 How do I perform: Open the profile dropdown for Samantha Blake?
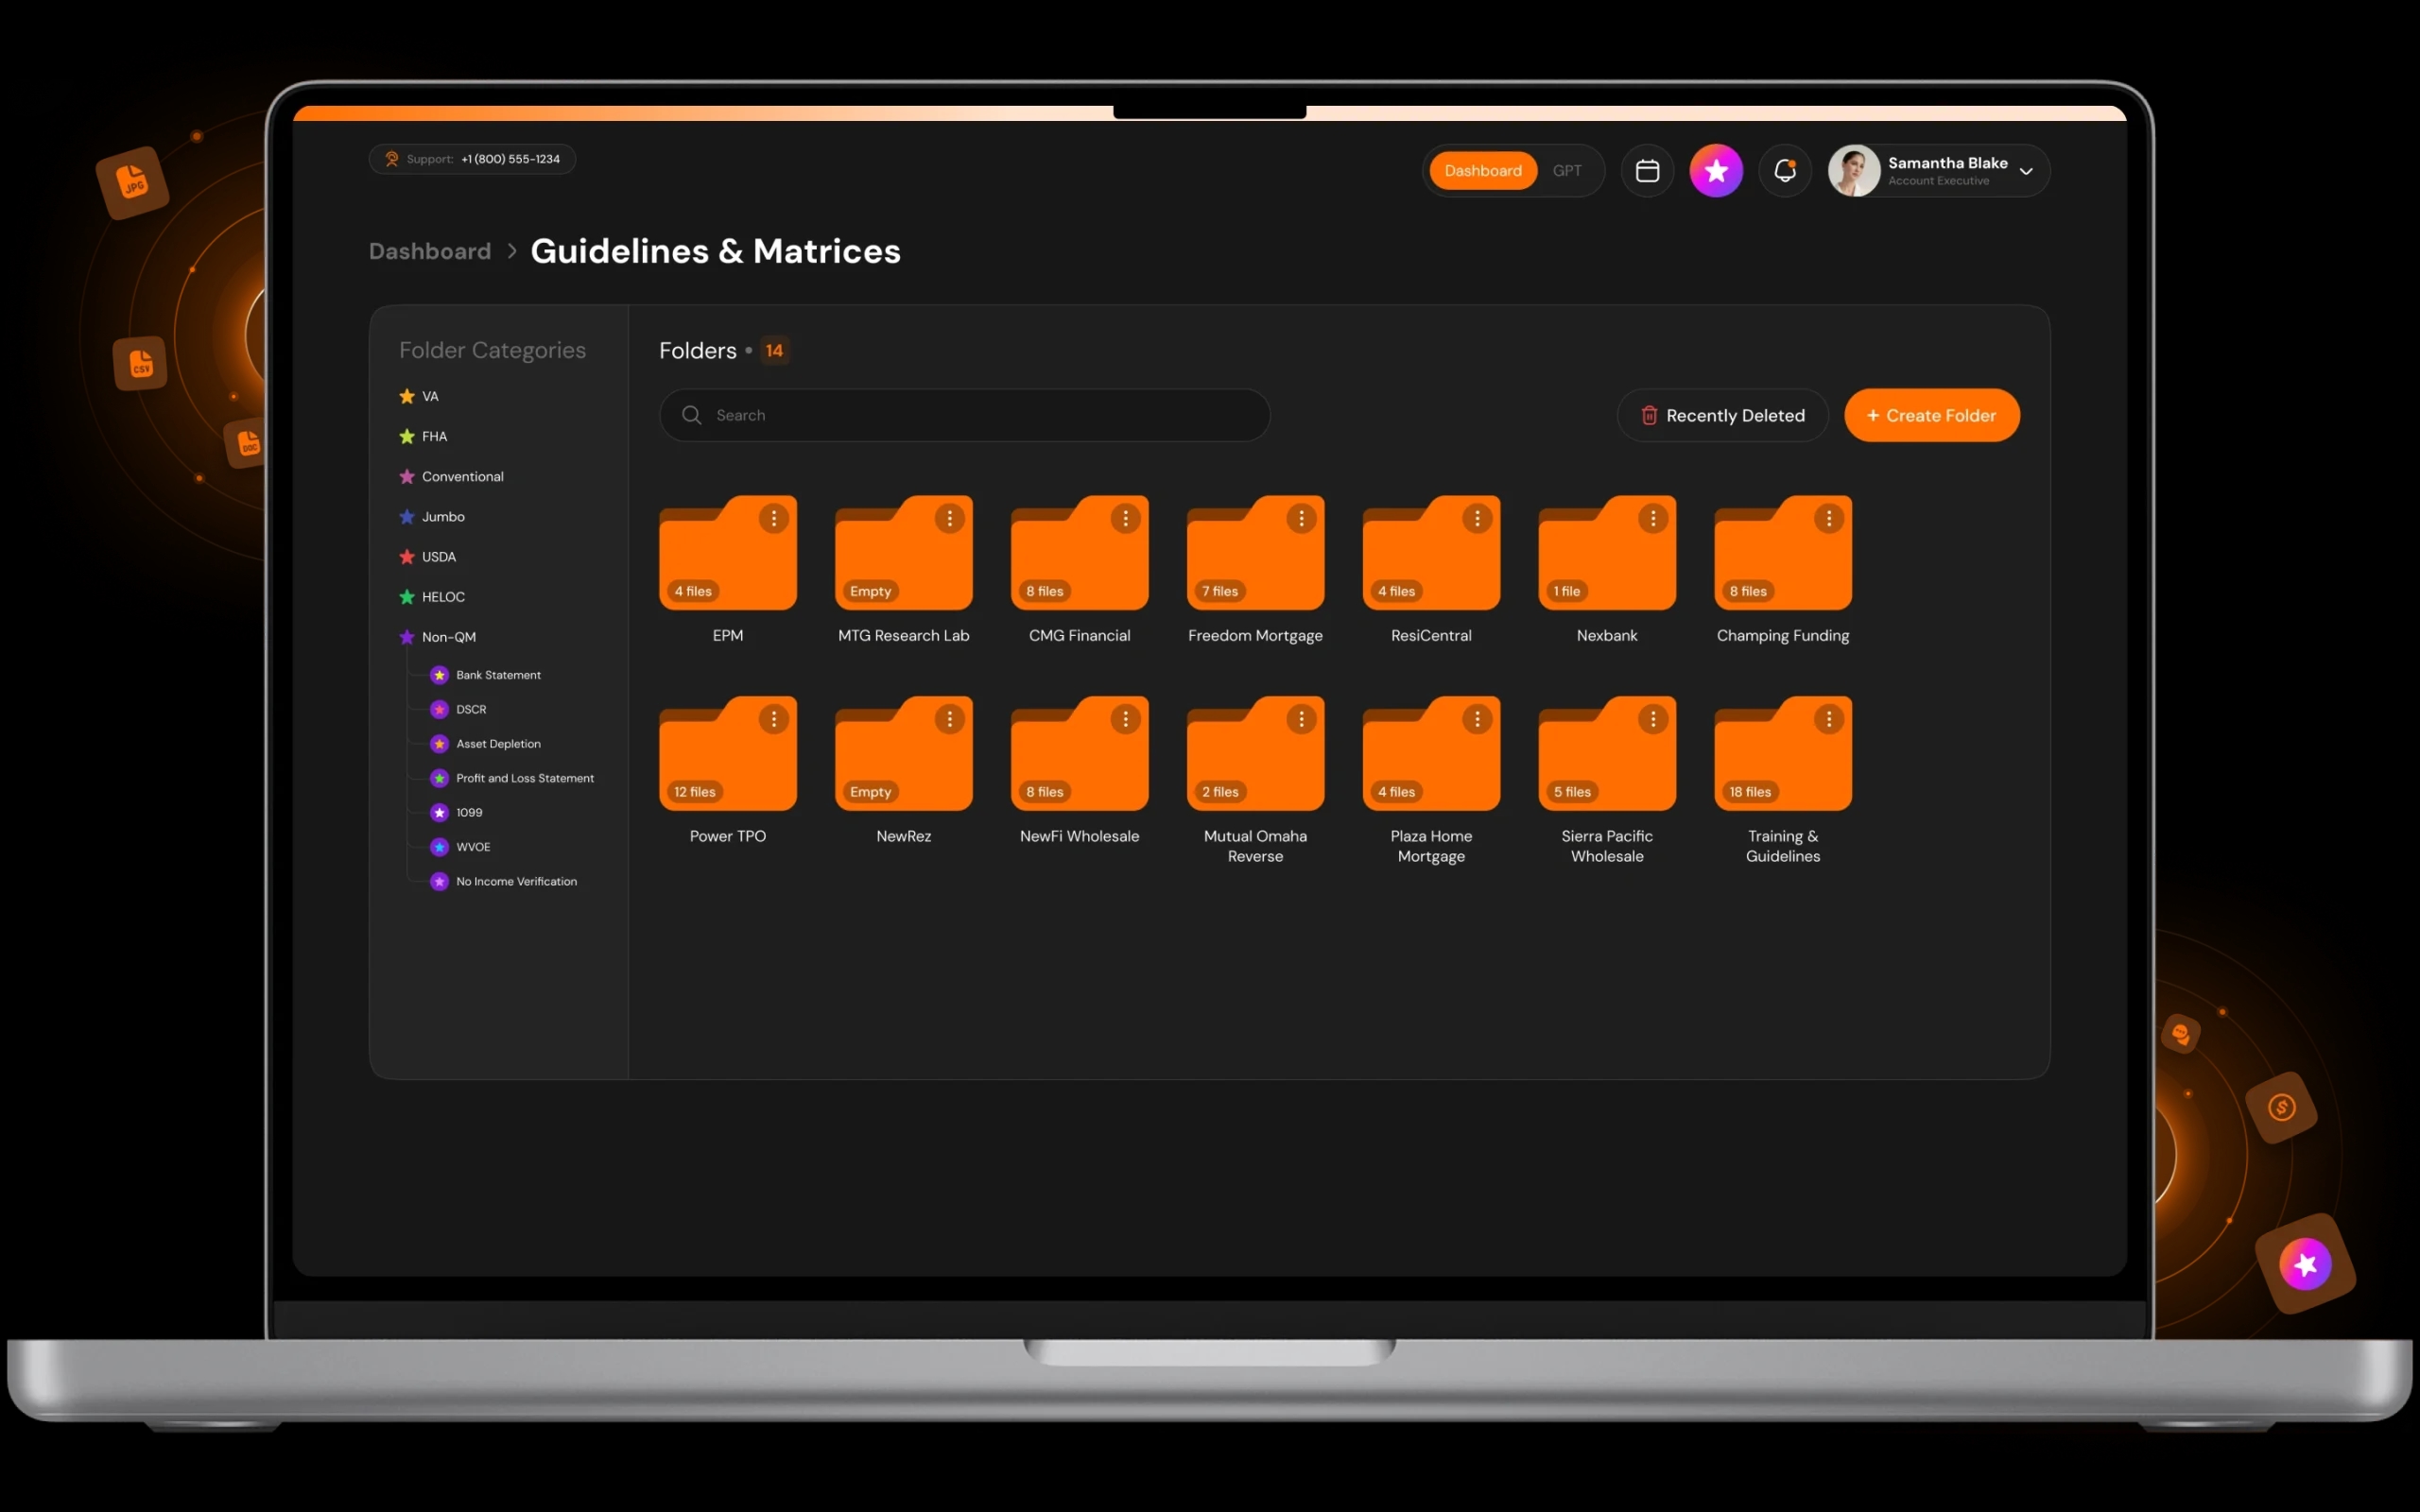tap(2027, 170)
